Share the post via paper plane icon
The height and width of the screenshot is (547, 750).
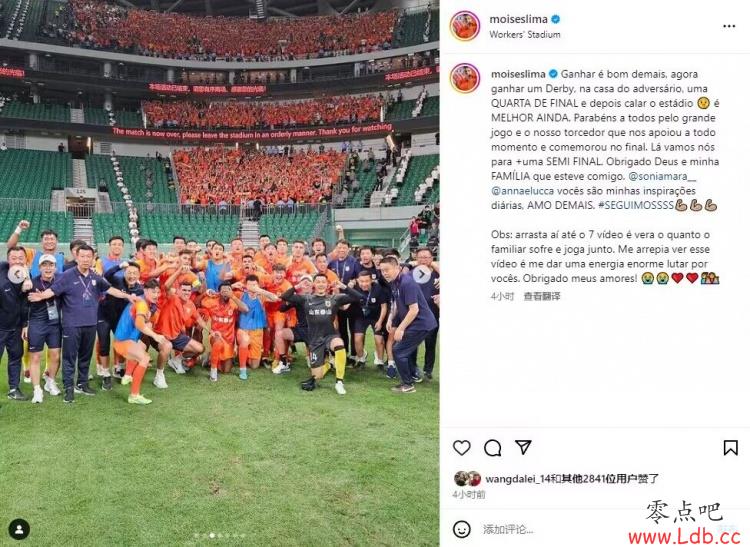pos(523,447)
